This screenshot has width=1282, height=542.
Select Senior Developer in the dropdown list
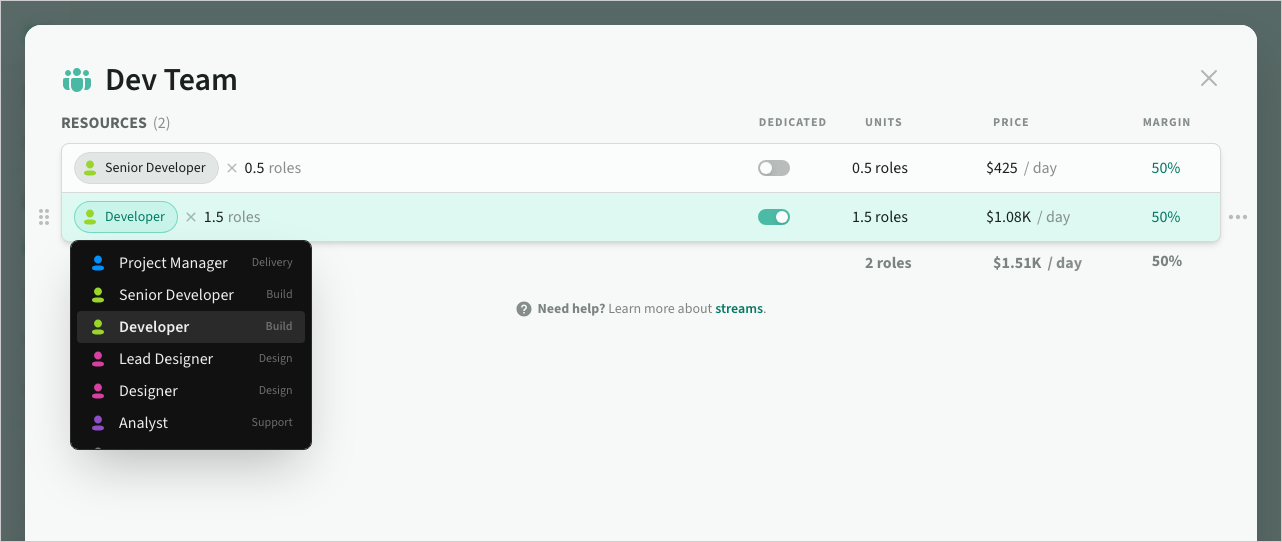176,295
